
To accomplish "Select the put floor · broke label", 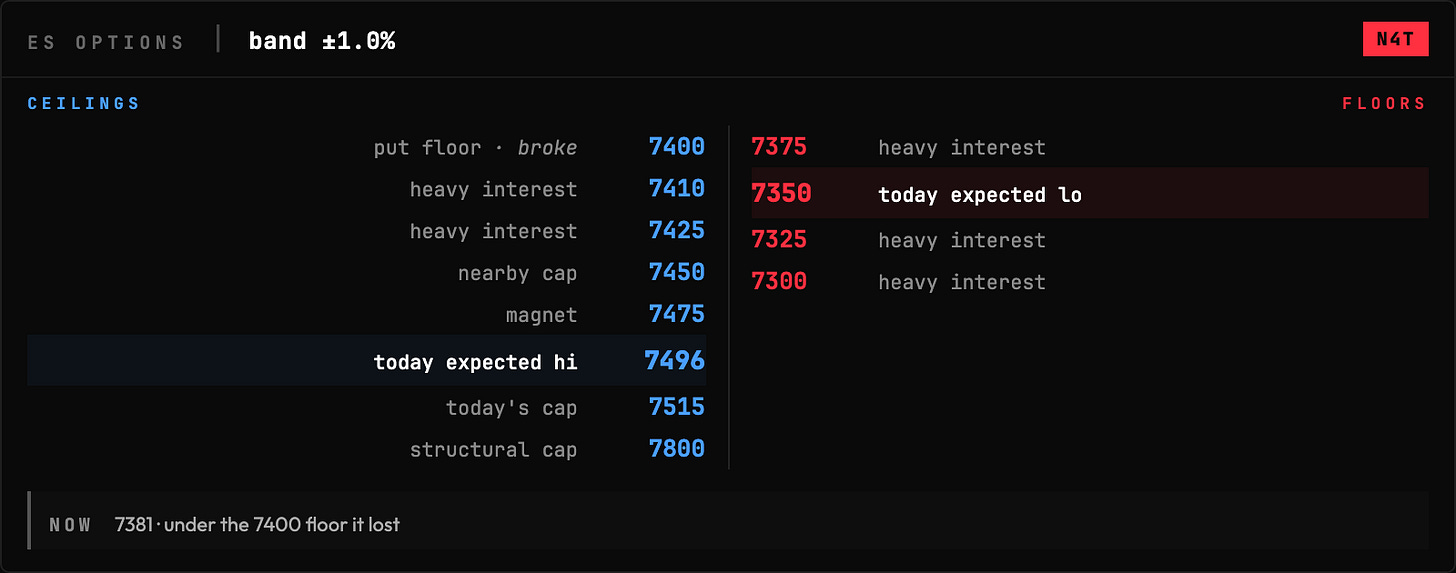I will click(476, 148).
